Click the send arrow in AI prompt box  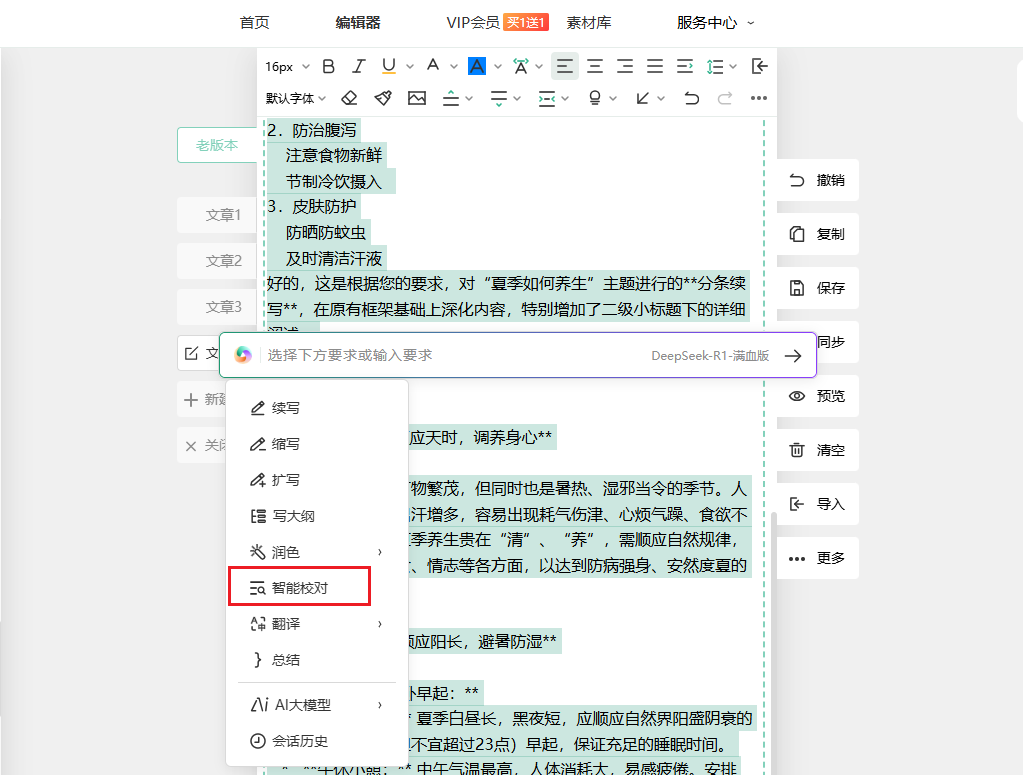pos(793,356)
